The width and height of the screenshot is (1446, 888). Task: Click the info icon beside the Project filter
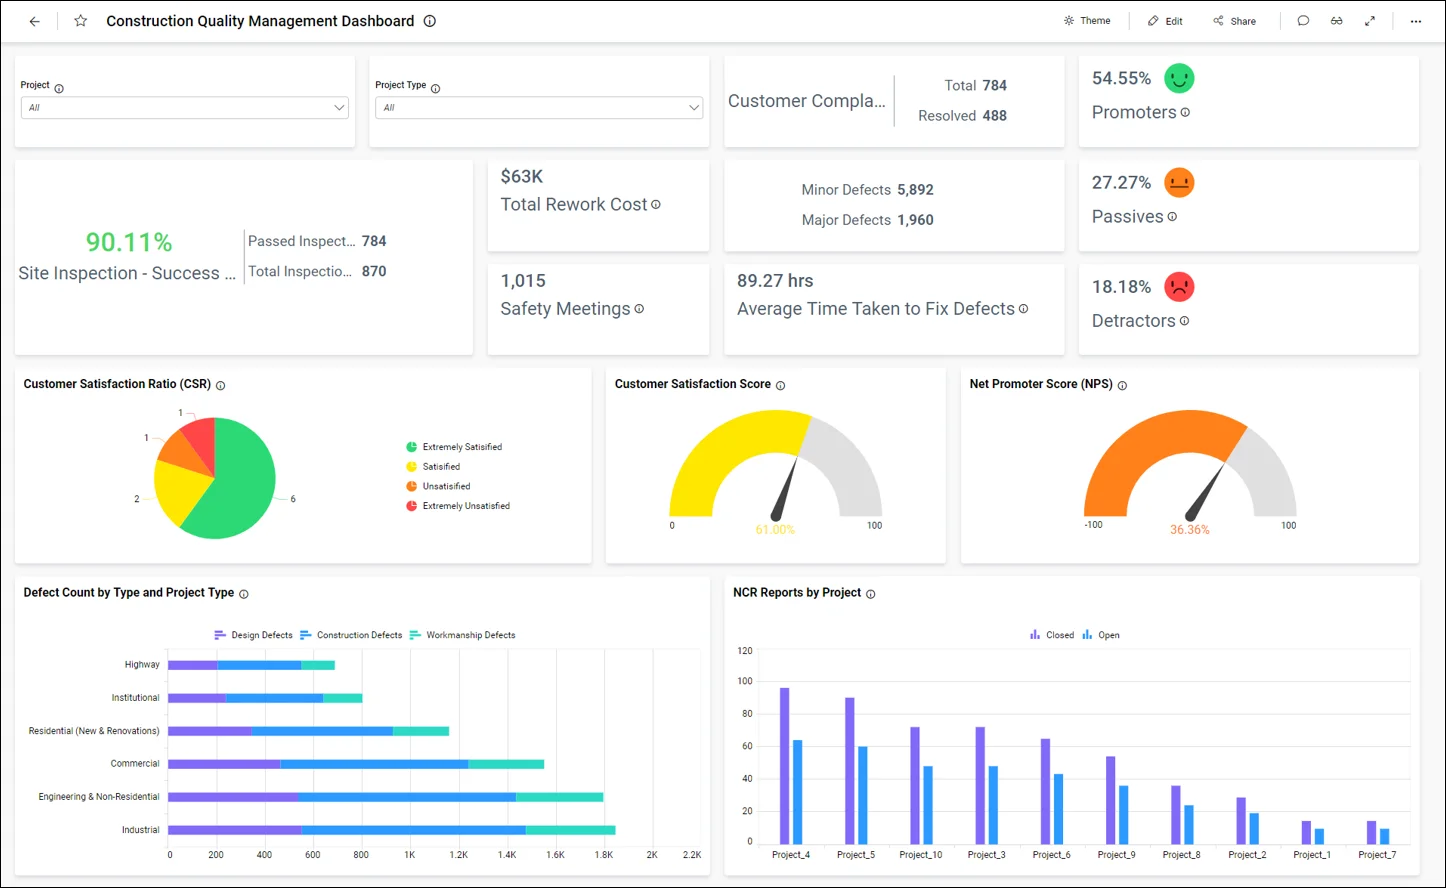click(59, 88)
